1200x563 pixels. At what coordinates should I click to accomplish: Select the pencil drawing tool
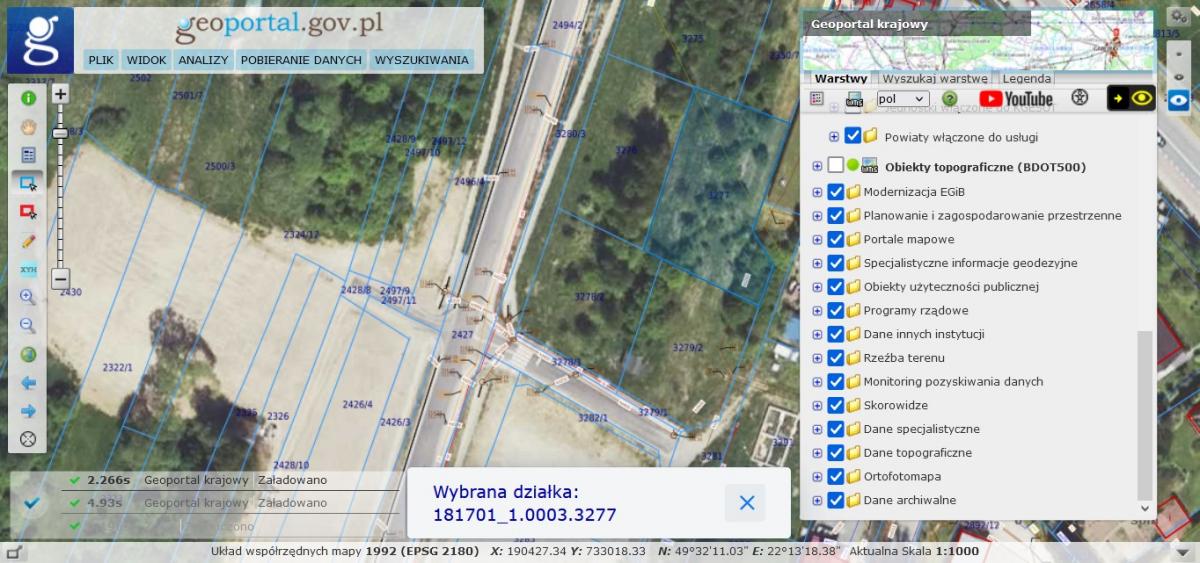point(28,240)
